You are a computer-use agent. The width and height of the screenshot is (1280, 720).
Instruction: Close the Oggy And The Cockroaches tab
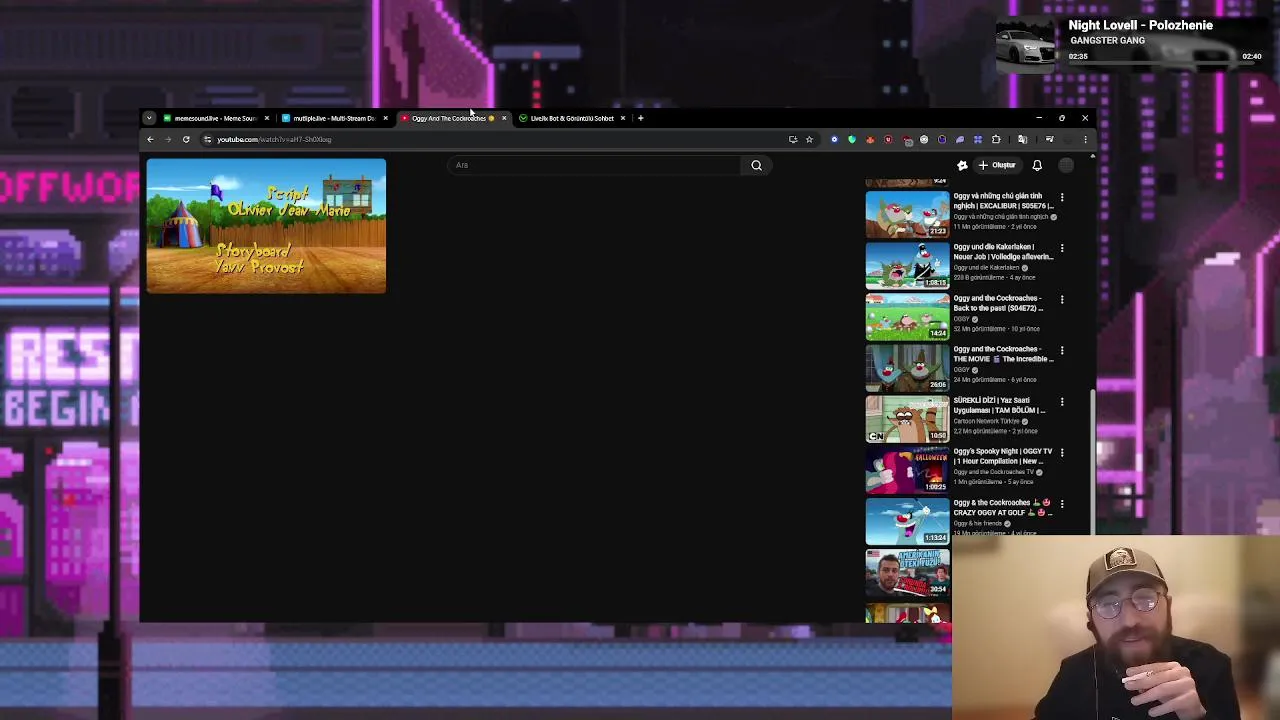pos(504,118)
